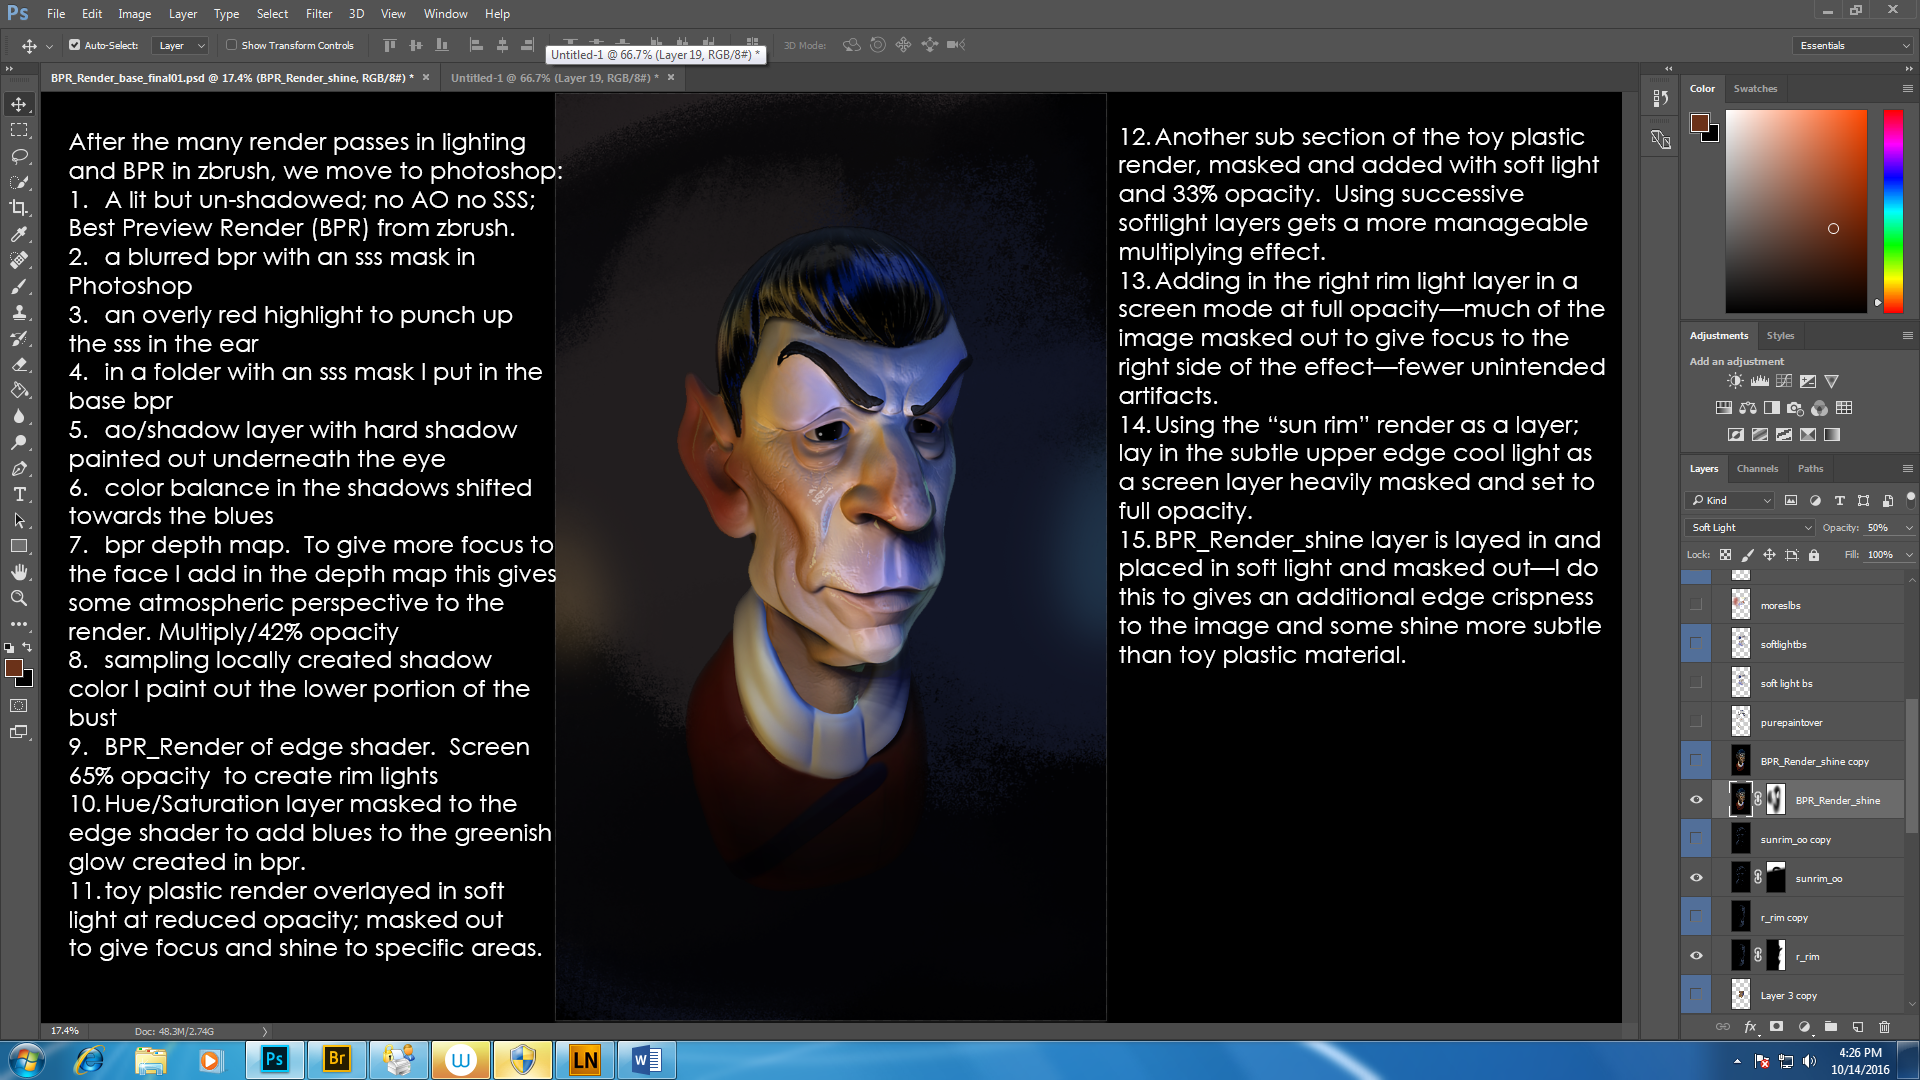This screenshot has height=1080, width=1920.
Task: Open the Fill percentage dropdown arrow
Action: point(1908,555)
